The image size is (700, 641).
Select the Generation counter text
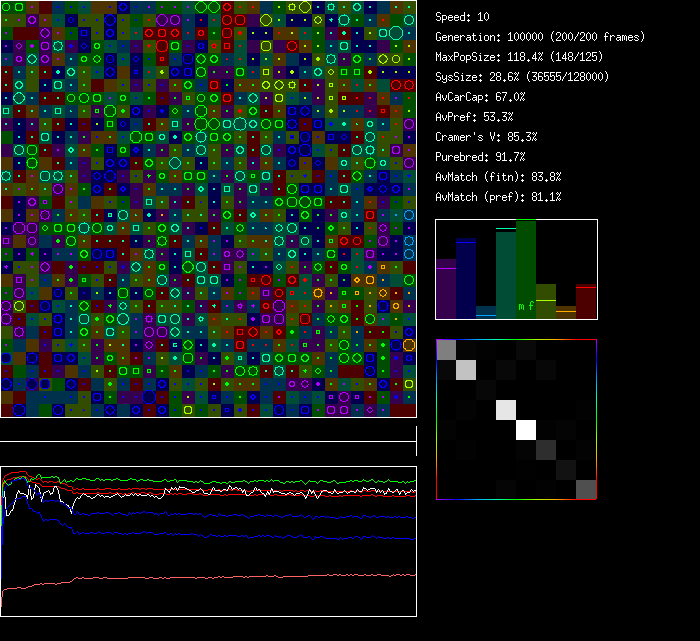coord(540,37)
